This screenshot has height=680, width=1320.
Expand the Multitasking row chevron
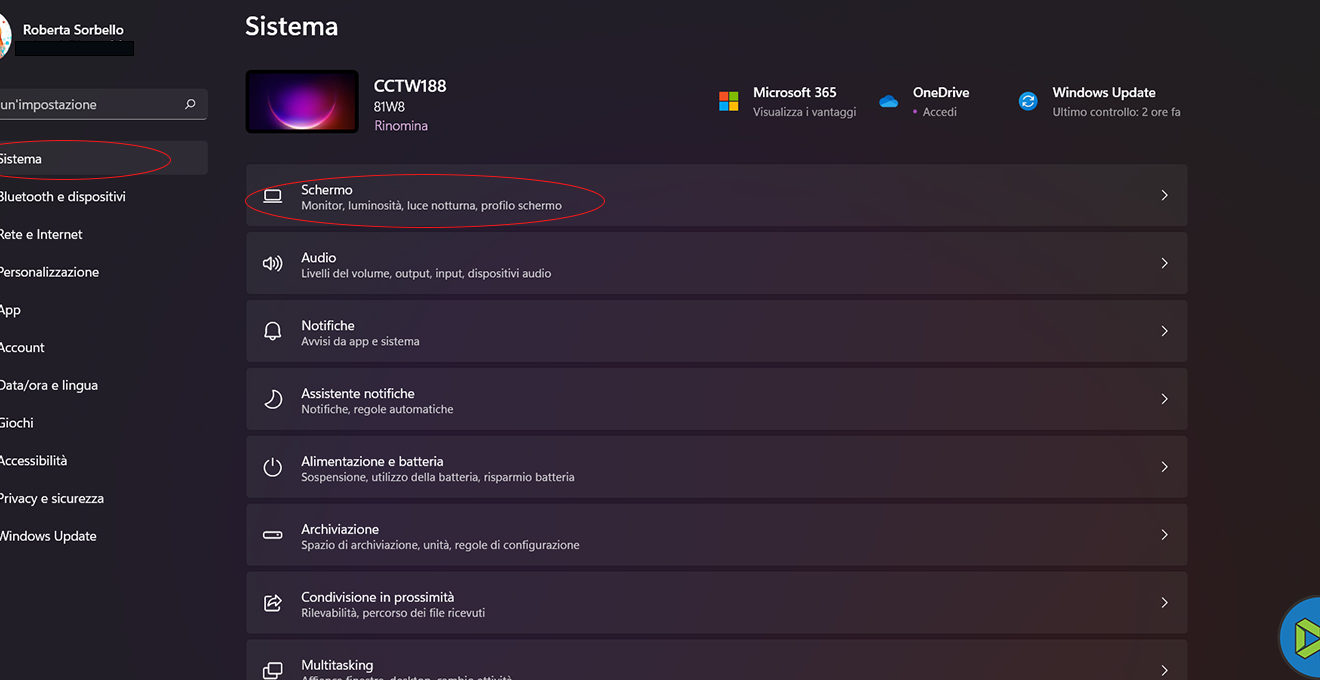click(1164, 670)
